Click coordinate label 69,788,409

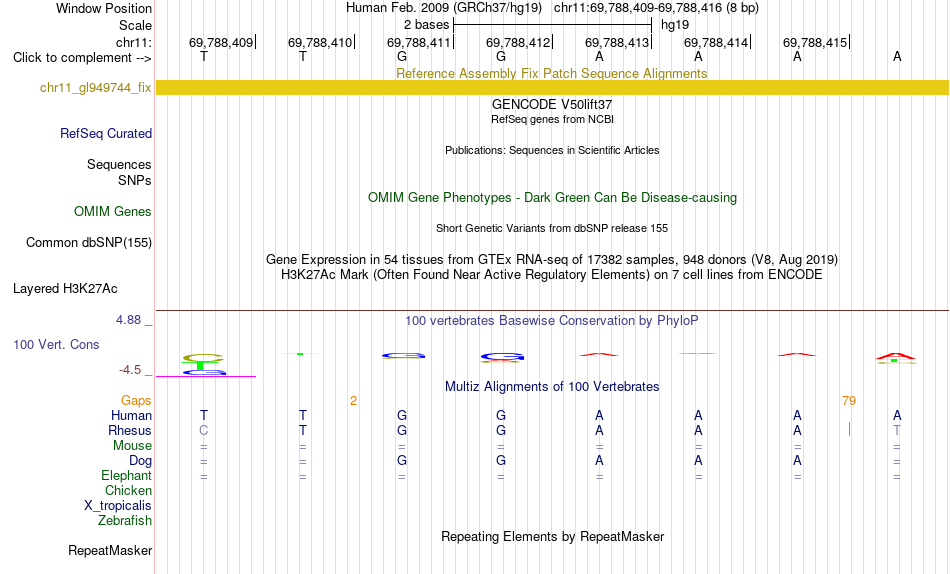(221, 42)
